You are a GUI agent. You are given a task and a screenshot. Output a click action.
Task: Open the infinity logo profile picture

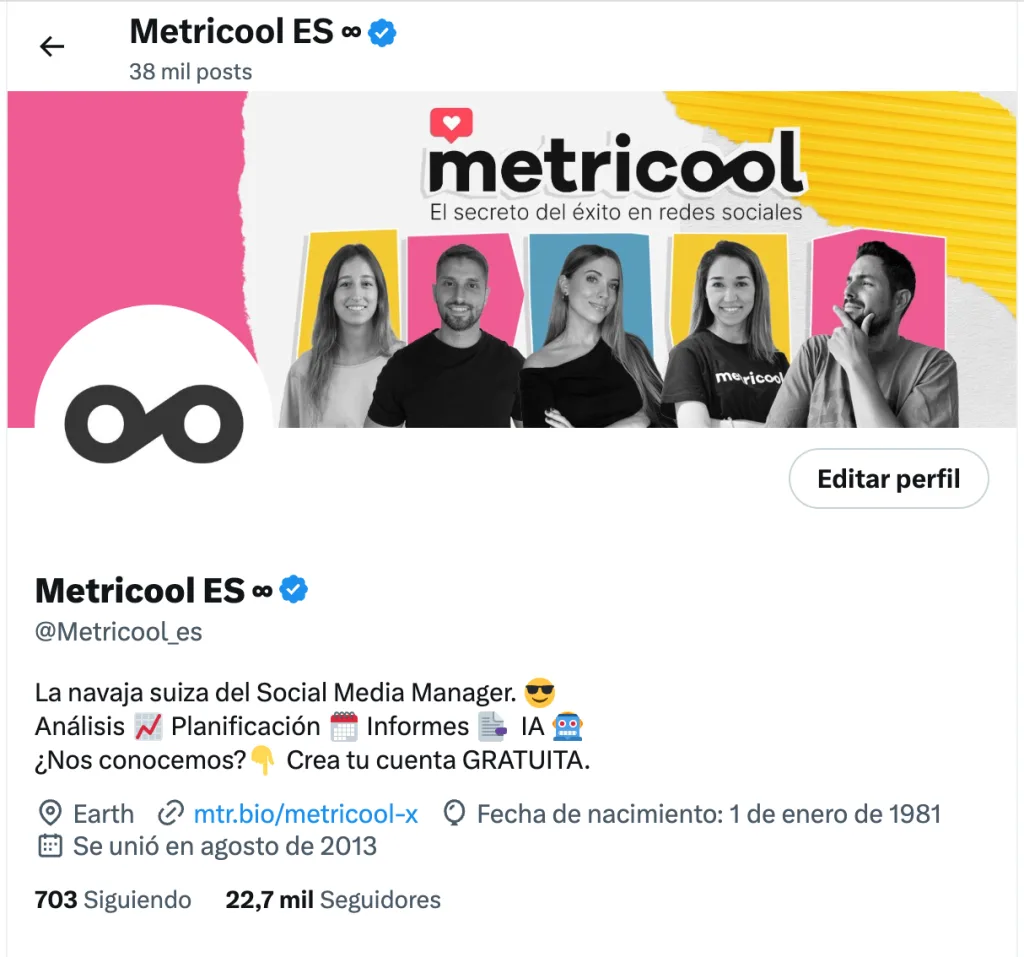pyautogui.click(x=154, y=424)
